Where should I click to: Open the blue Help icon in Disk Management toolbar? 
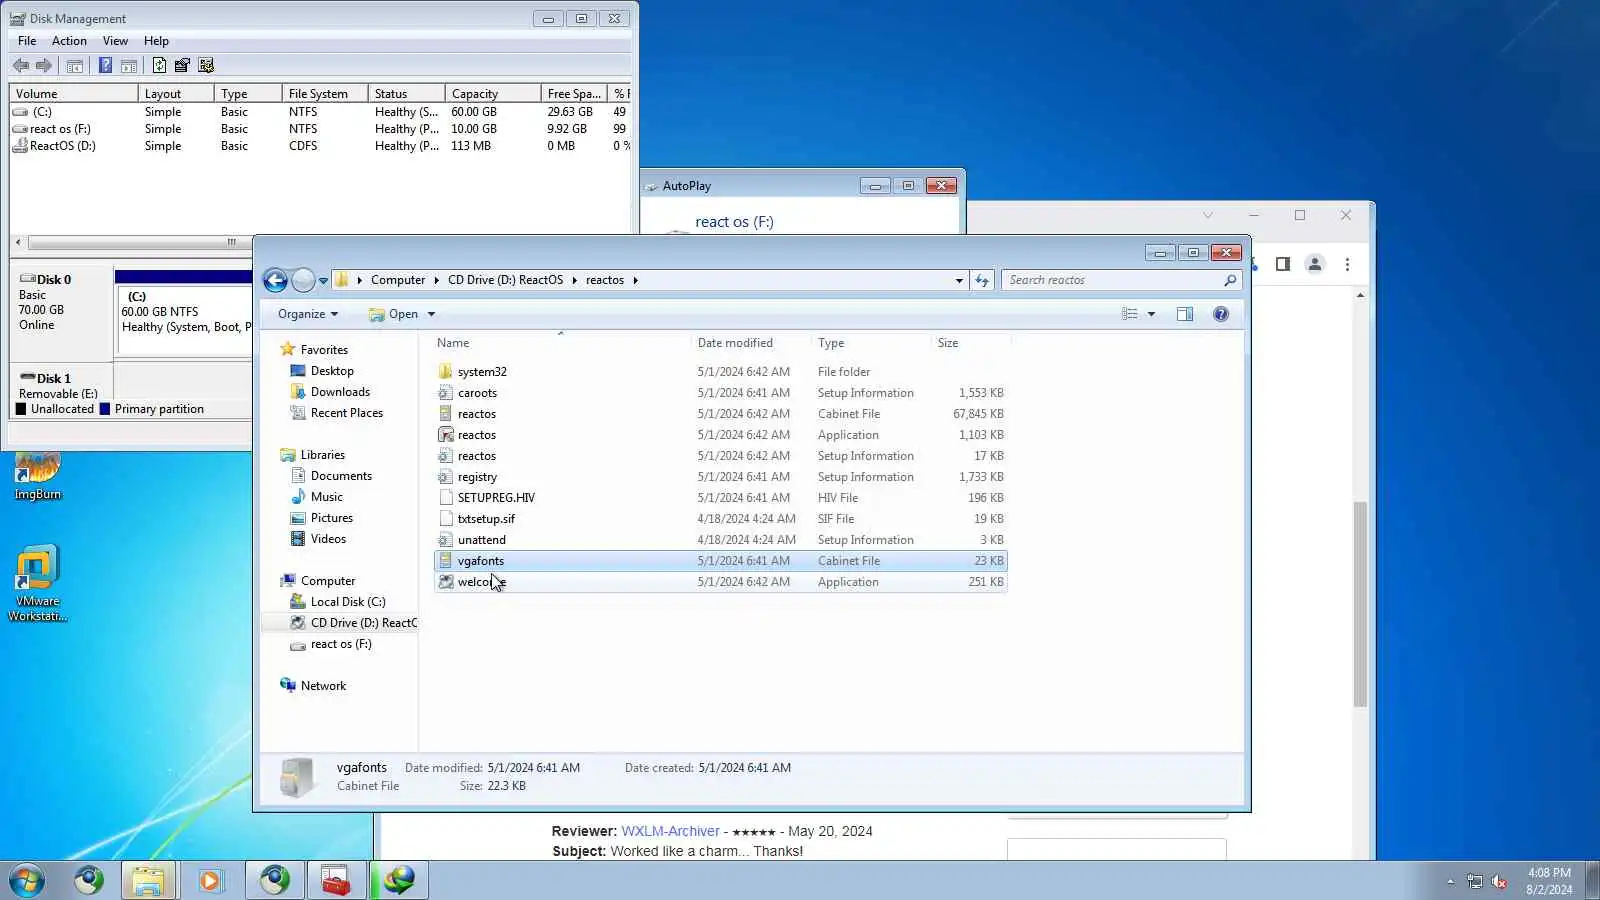click(105, 66)
